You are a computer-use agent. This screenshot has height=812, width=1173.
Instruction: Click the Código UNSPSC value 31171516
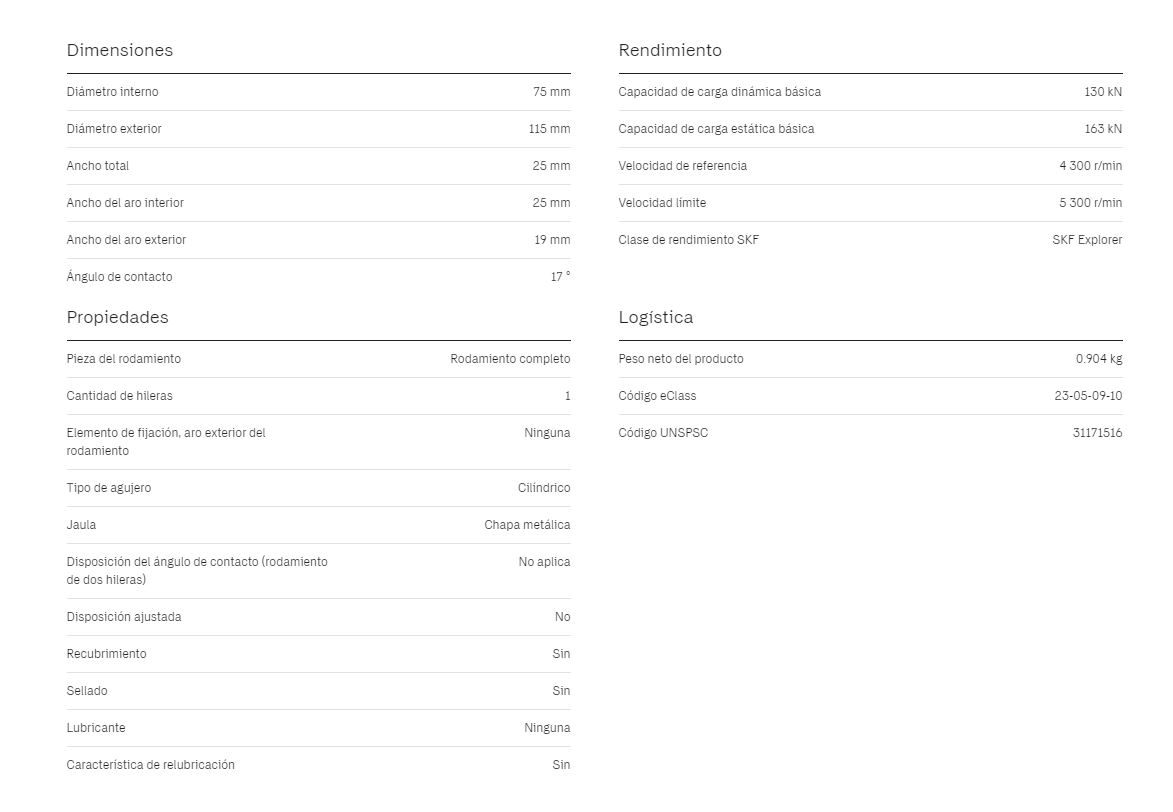tap(1097, 433)
